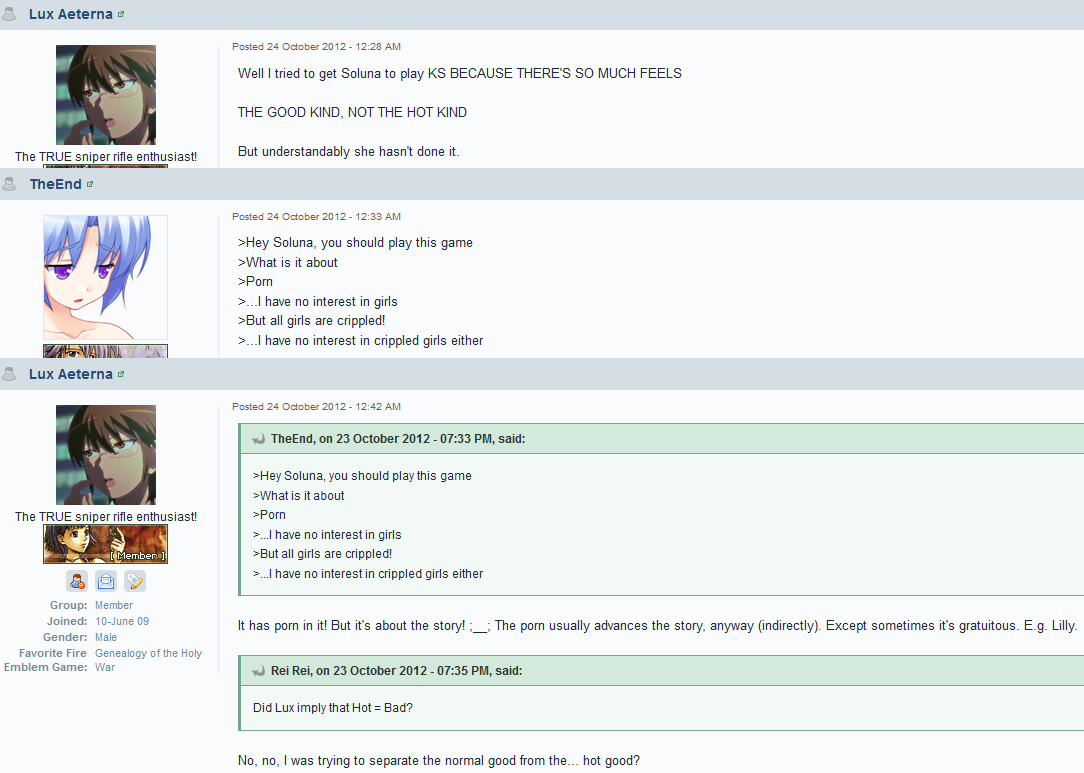Click the snapback arrow in TheEnd quote header
Screen dimensions: 1084x773
[x=259, y=439]
